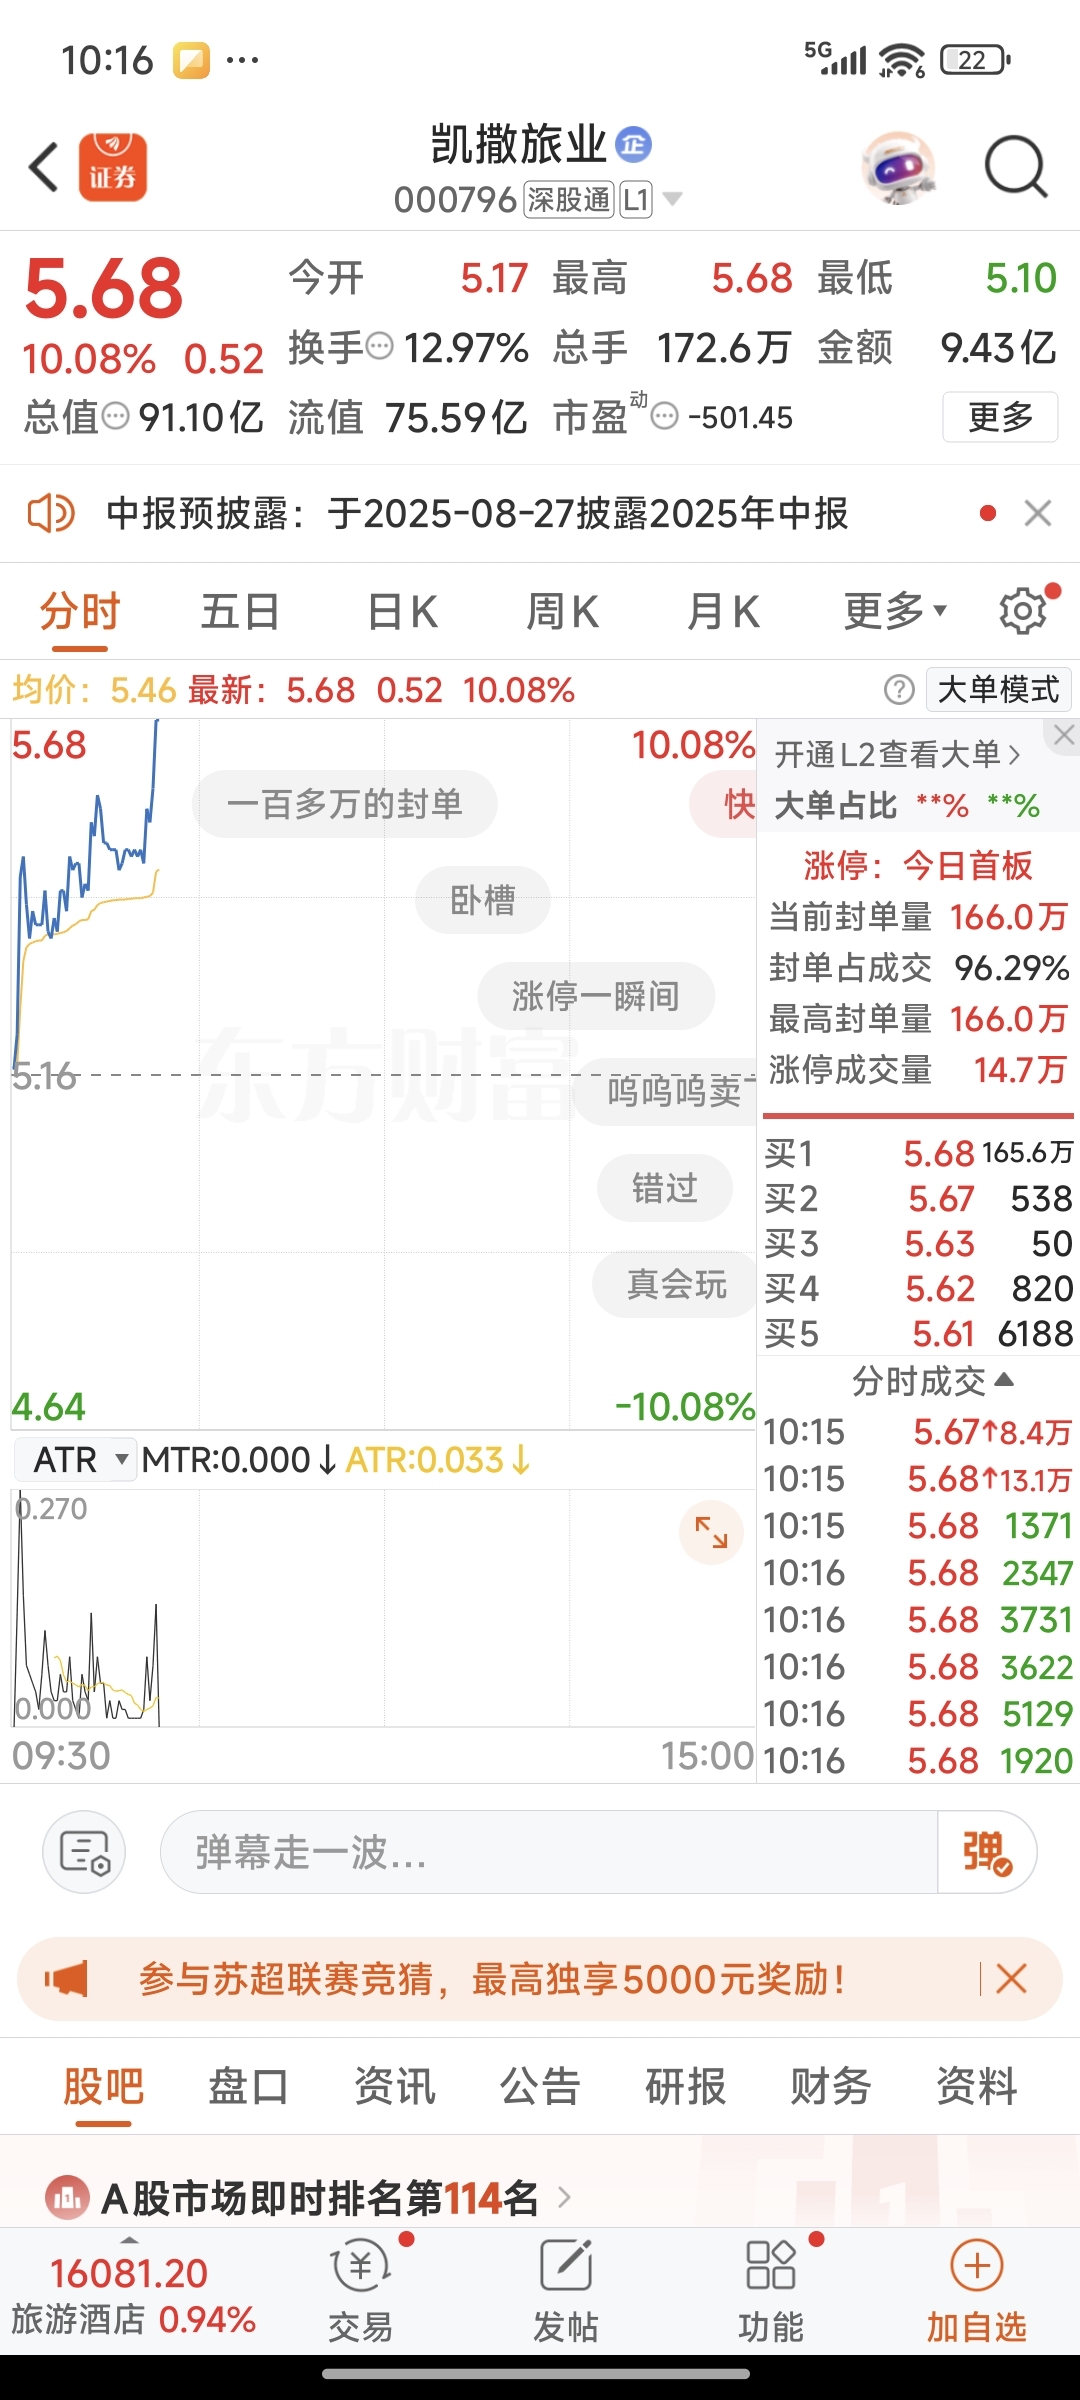Expand the stock code dropdown triangle
The image size is (1080, 2400).
coord(673,199)
